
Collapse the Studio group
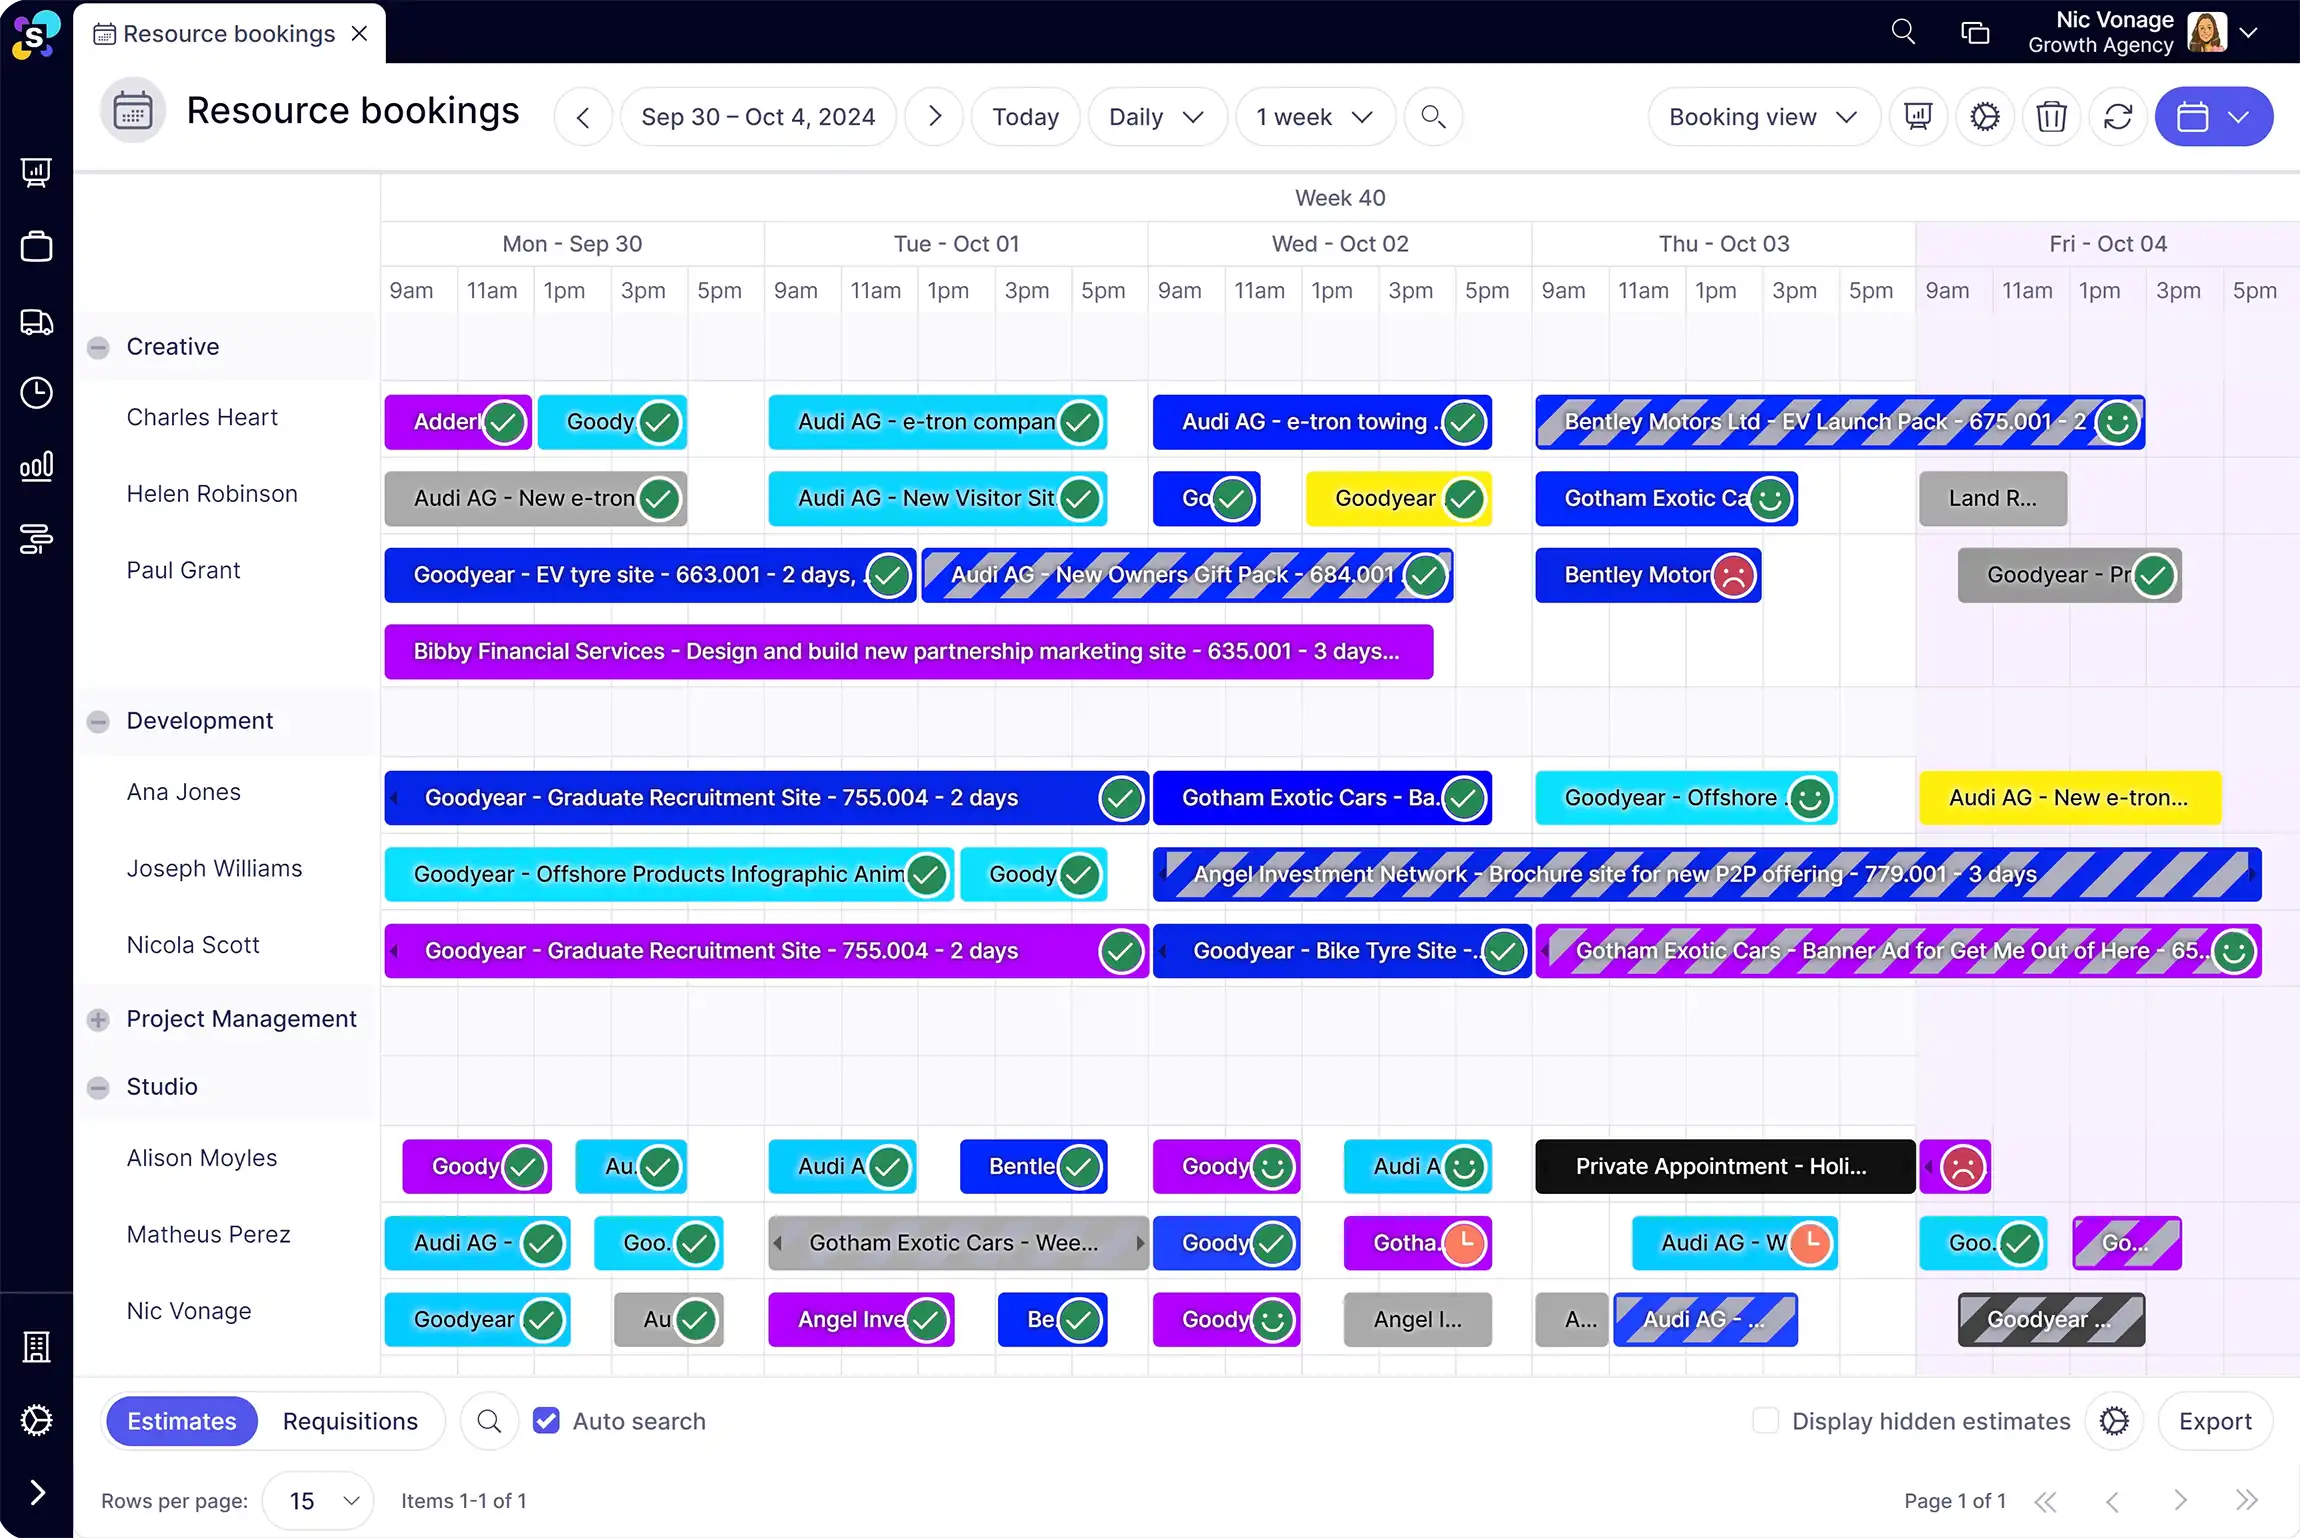pos(98,1088)
